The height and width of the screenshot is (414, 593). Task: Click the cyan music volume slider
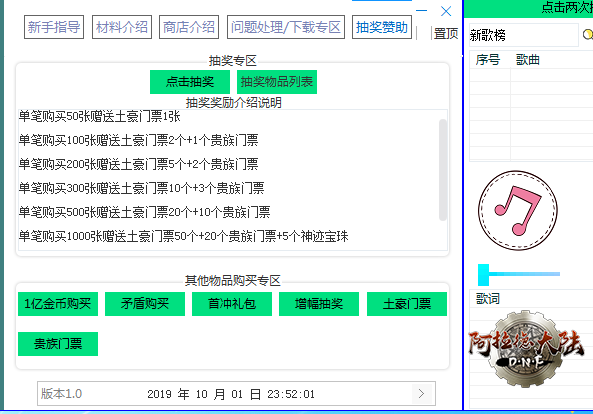tap(519, 274)
